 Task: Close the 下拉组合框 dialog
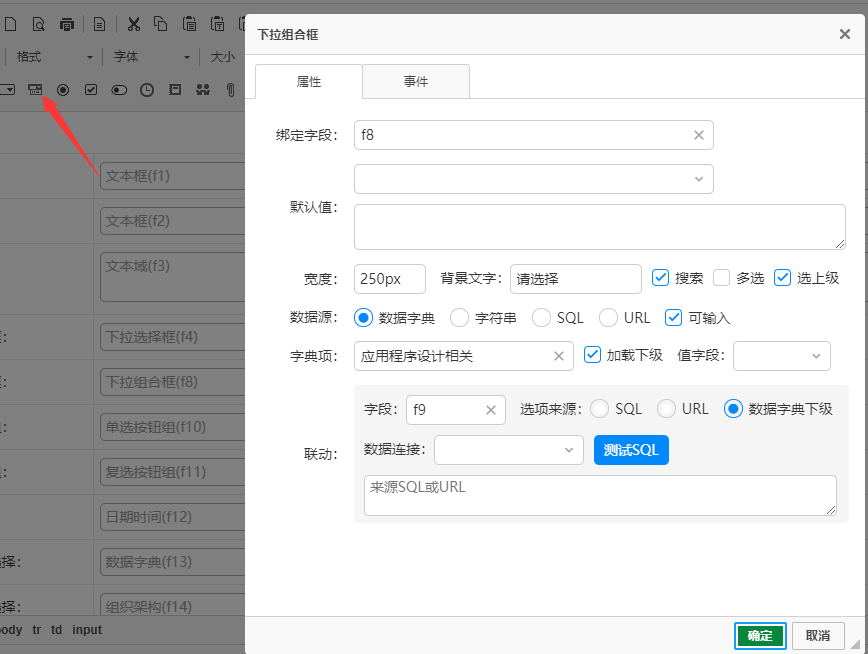tap(845, 34)
